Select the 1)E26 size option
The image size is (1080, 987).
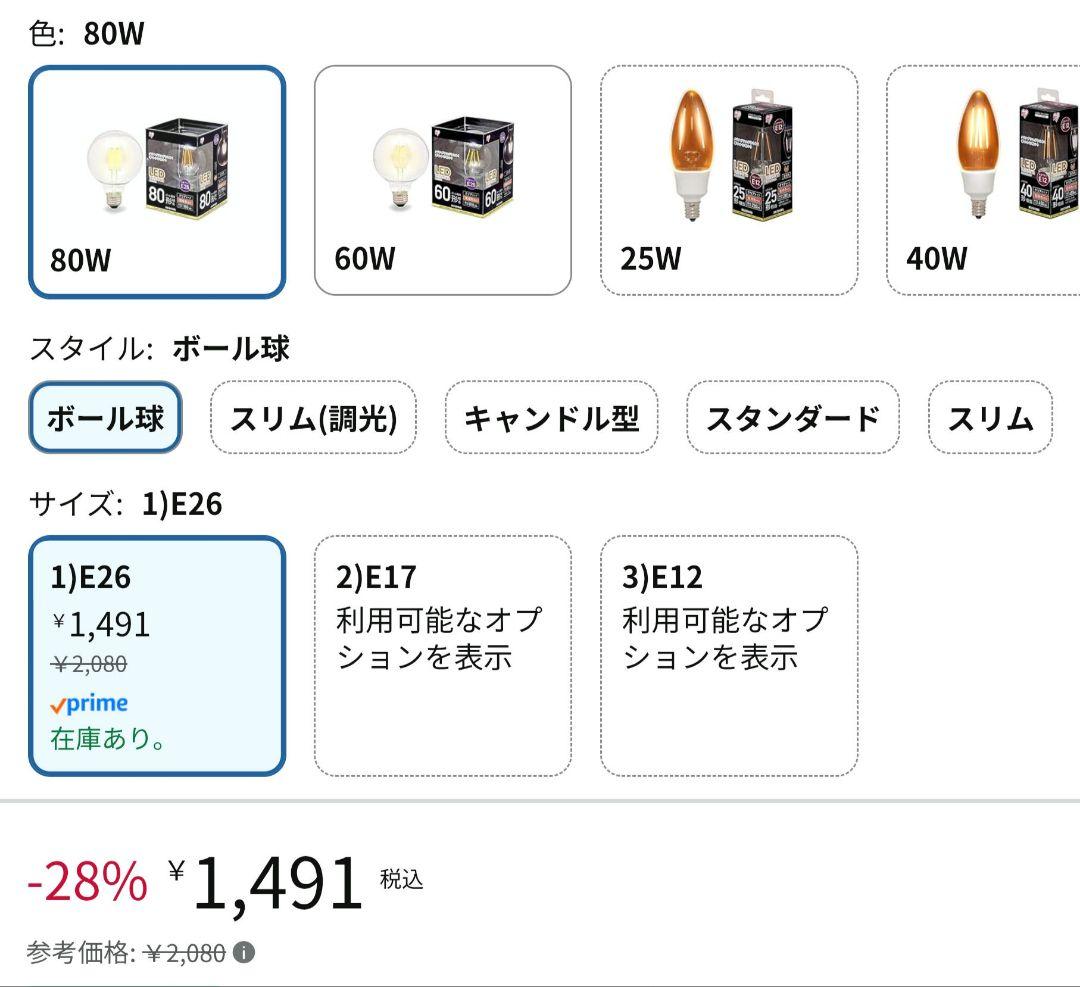point(157,656)
